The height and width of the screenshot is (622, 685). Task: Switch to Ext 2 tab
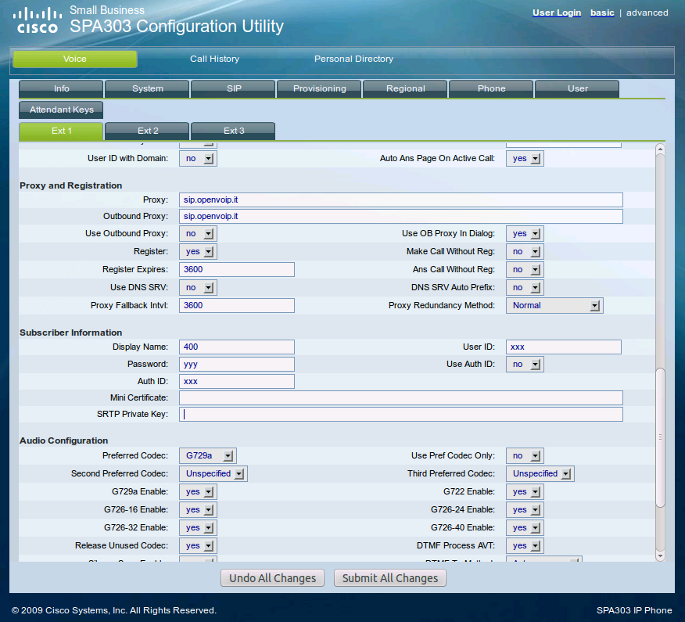(147, 131)
